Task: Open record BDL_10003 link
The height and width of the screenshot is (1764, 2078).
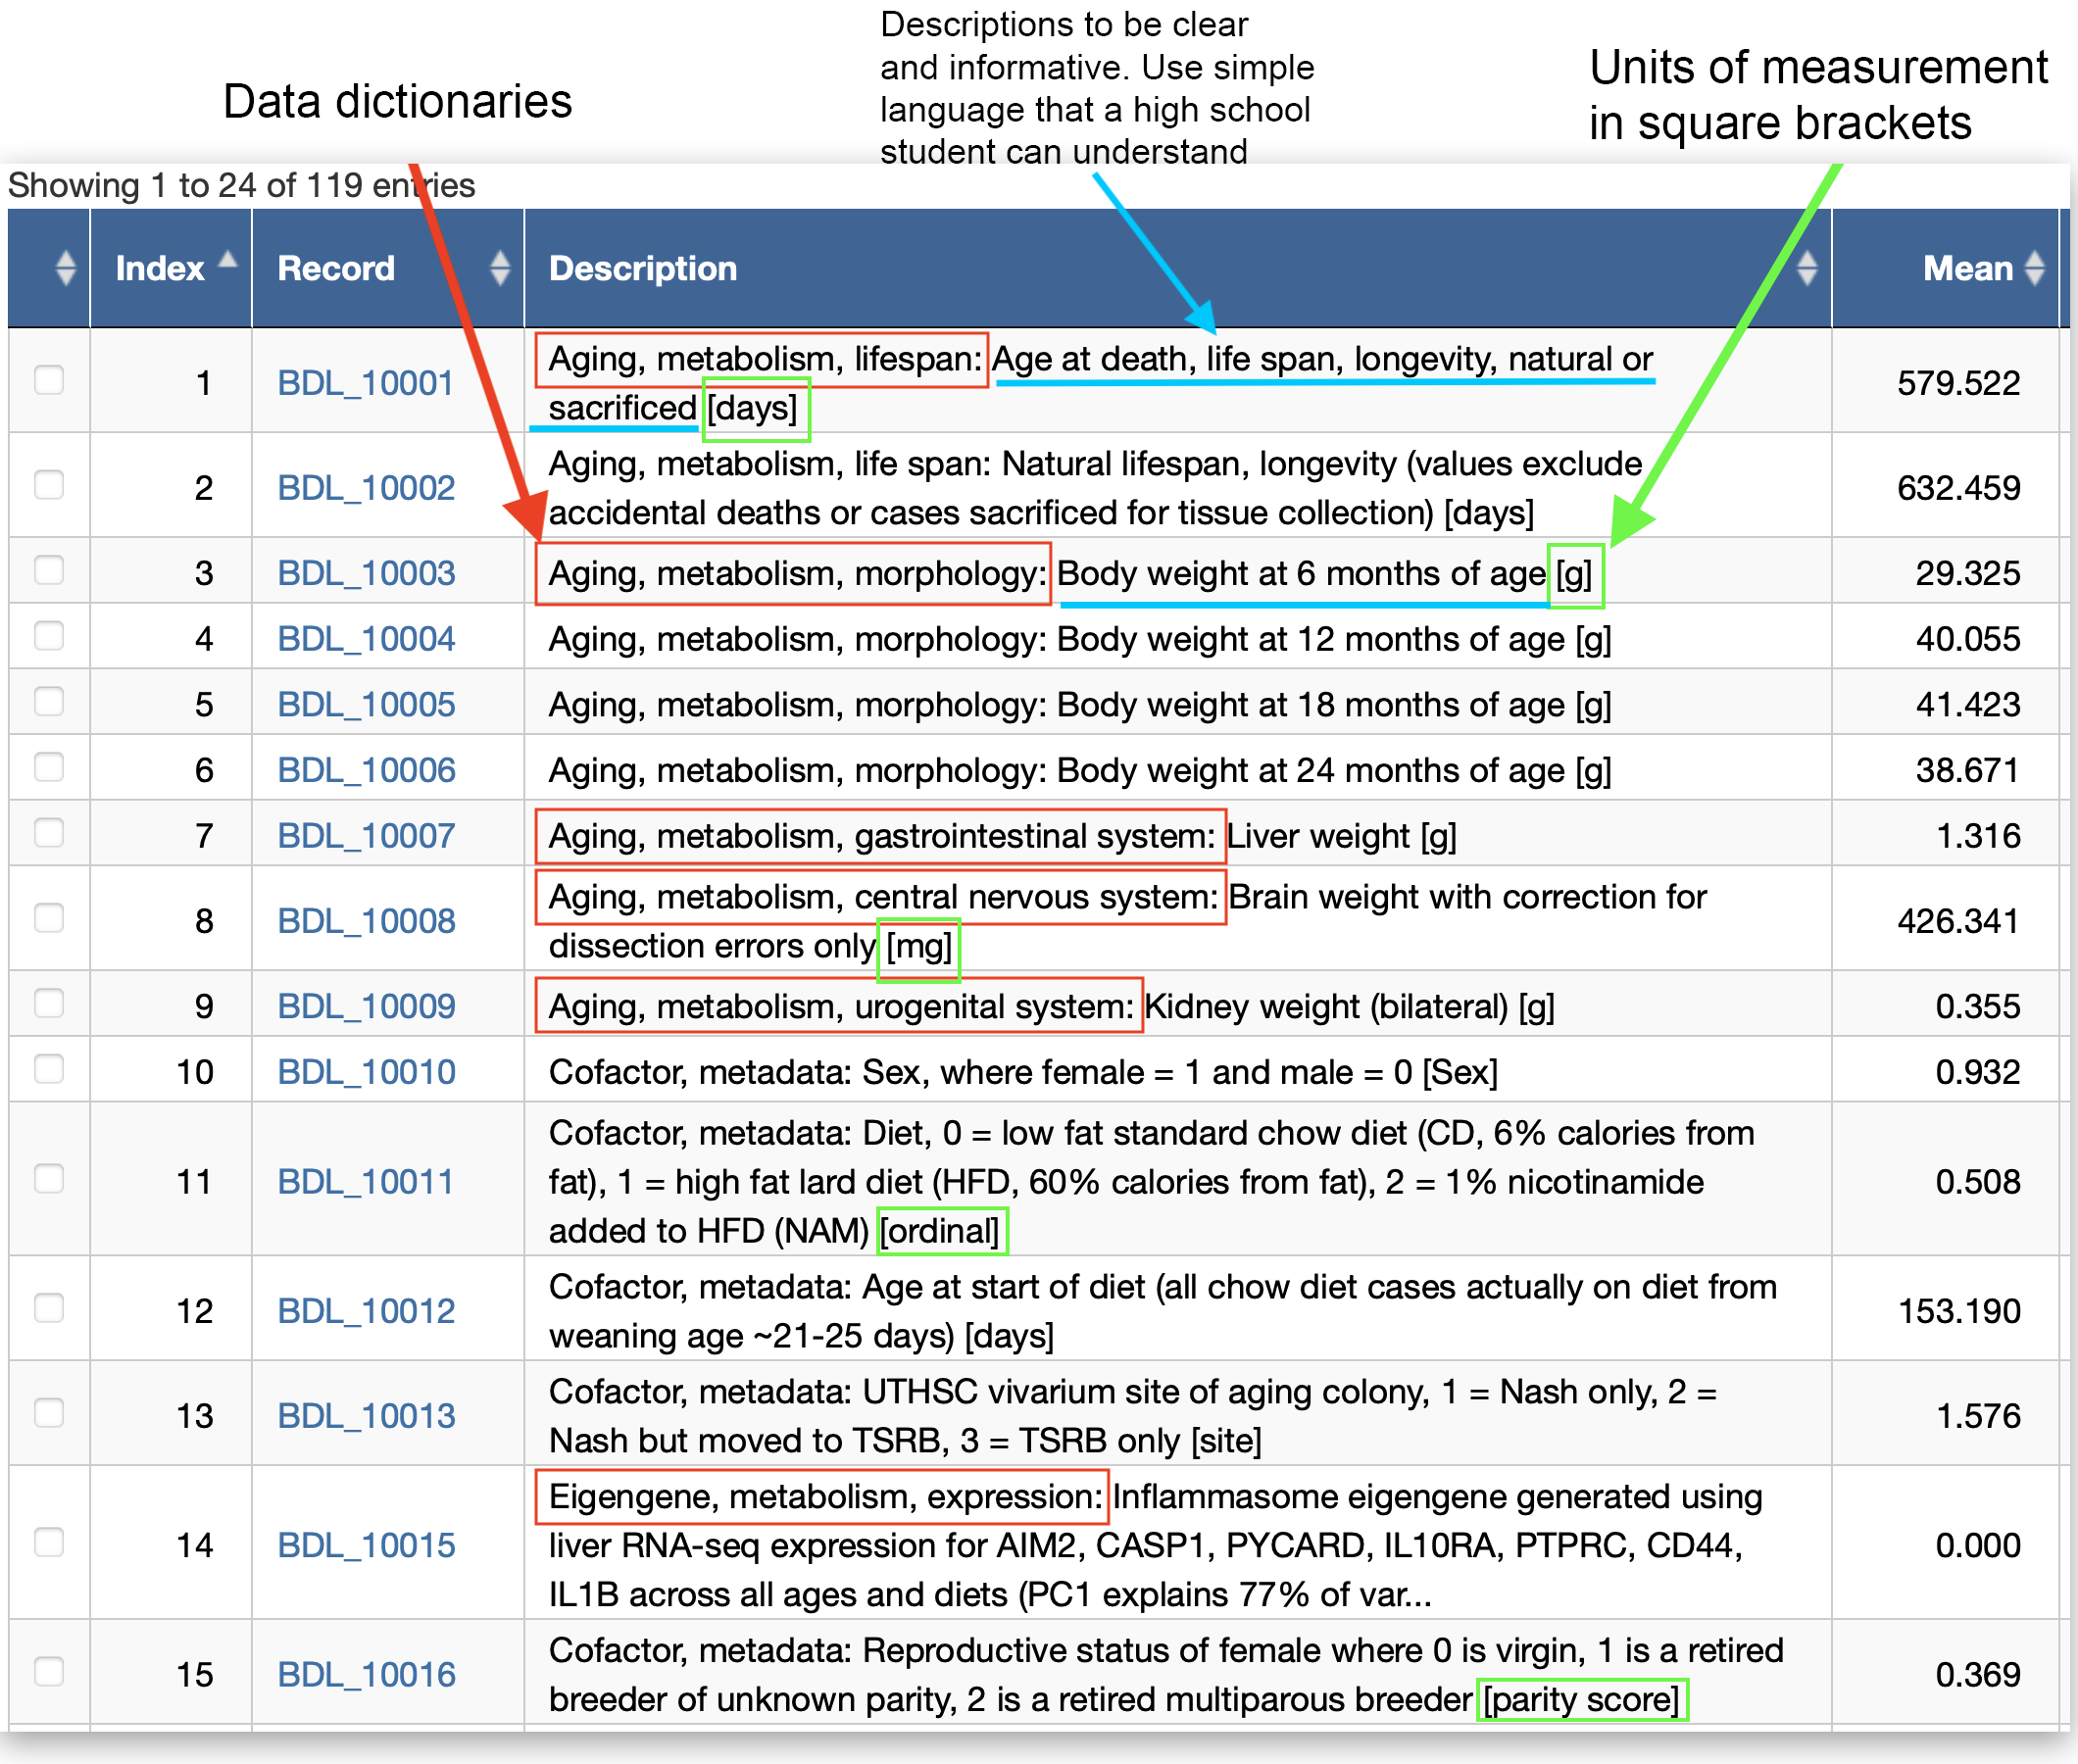Action: pyautogui.click(x=366, y=573)
